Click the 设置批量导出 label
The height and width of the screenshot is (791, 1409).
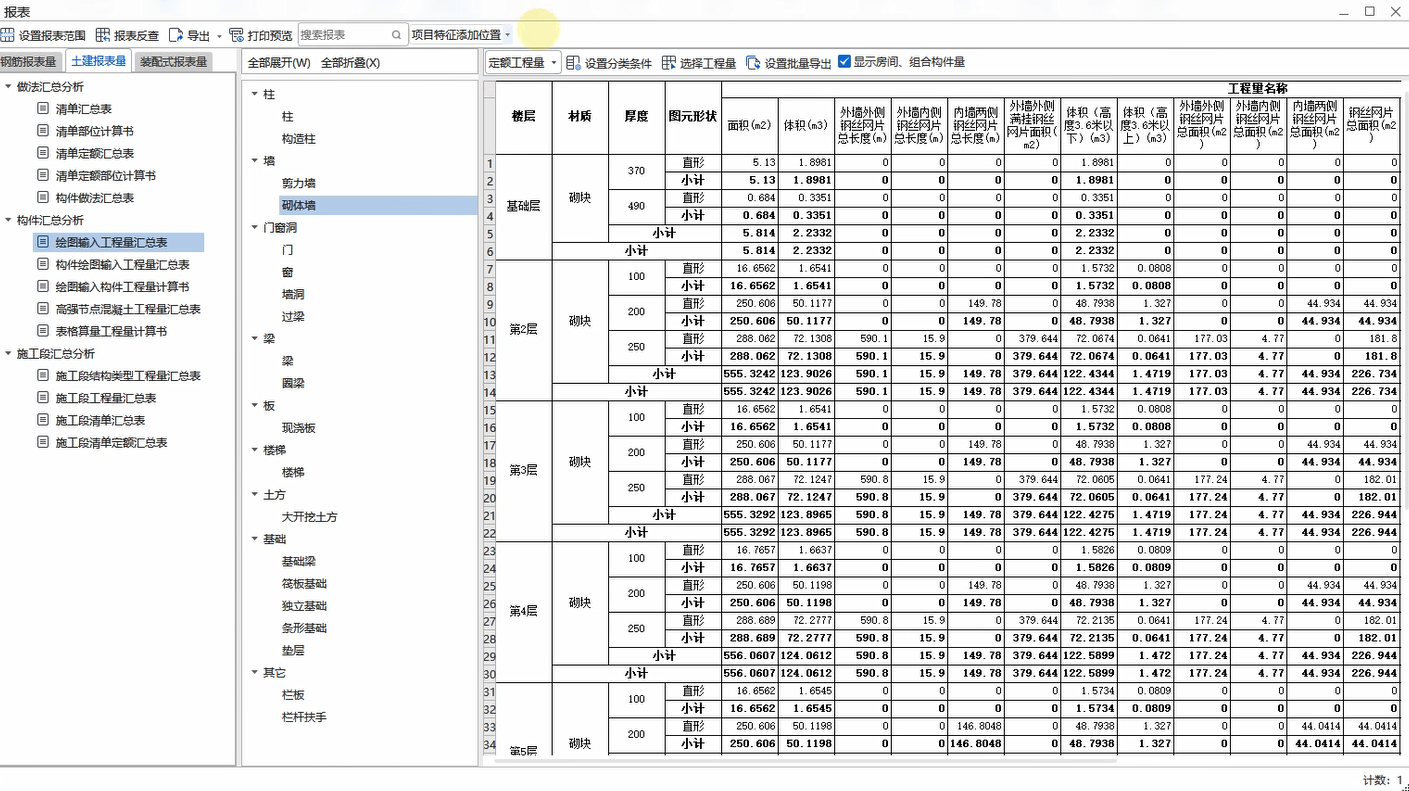(x=798, y=63)
